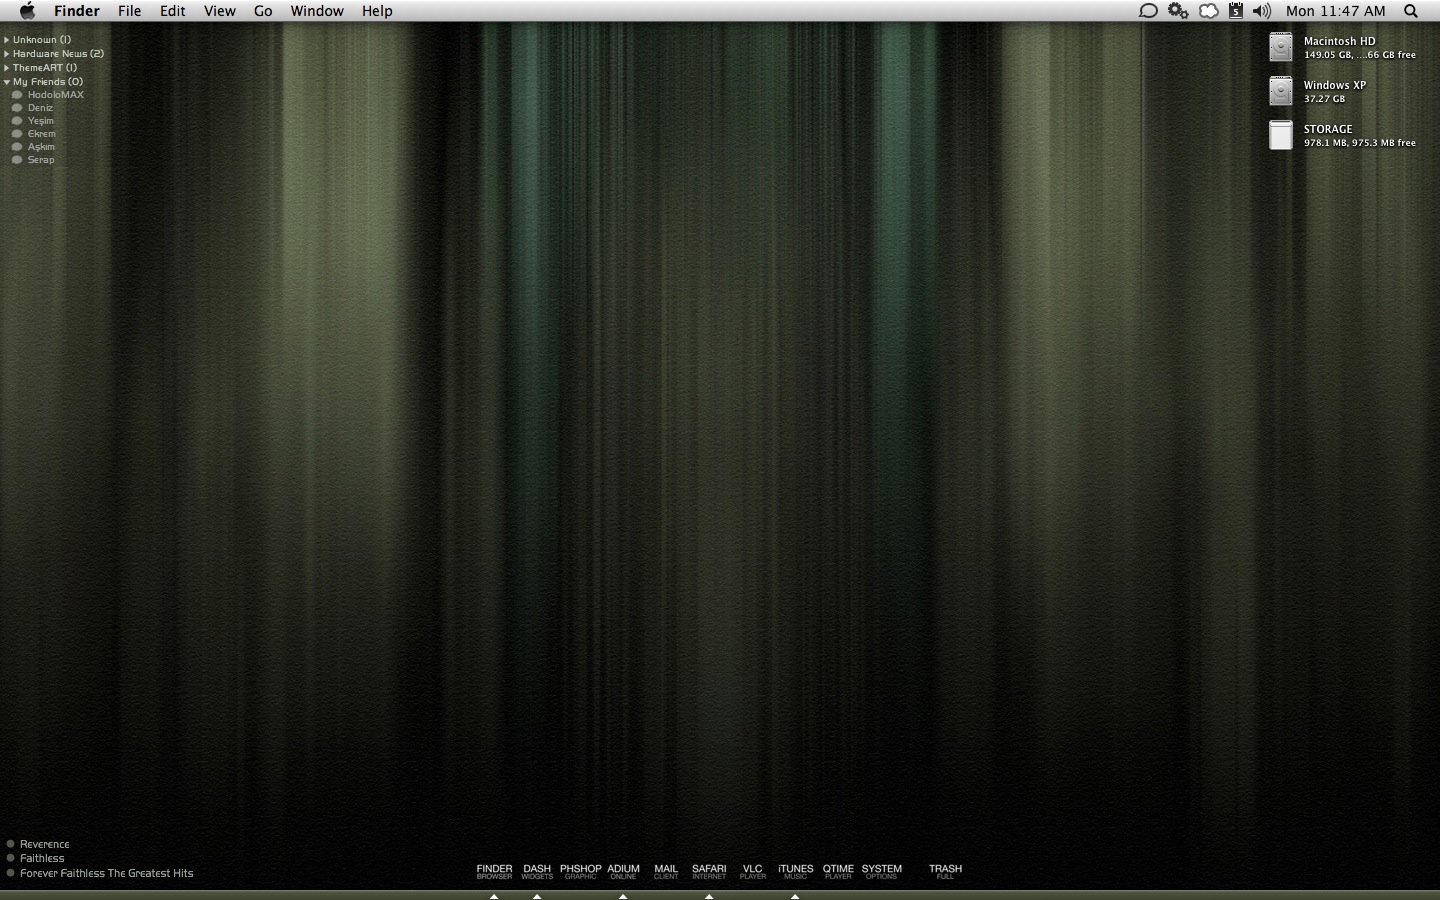Click the volume speaker icon
The height and width of the screenshot is (900, 1440).
pos(1262,11)
